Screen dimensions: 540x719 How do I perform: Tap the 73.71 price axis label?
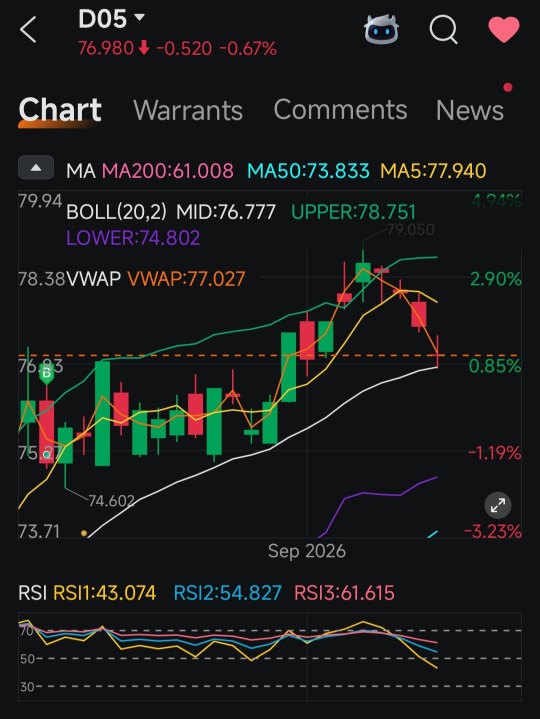click(39, 531)
